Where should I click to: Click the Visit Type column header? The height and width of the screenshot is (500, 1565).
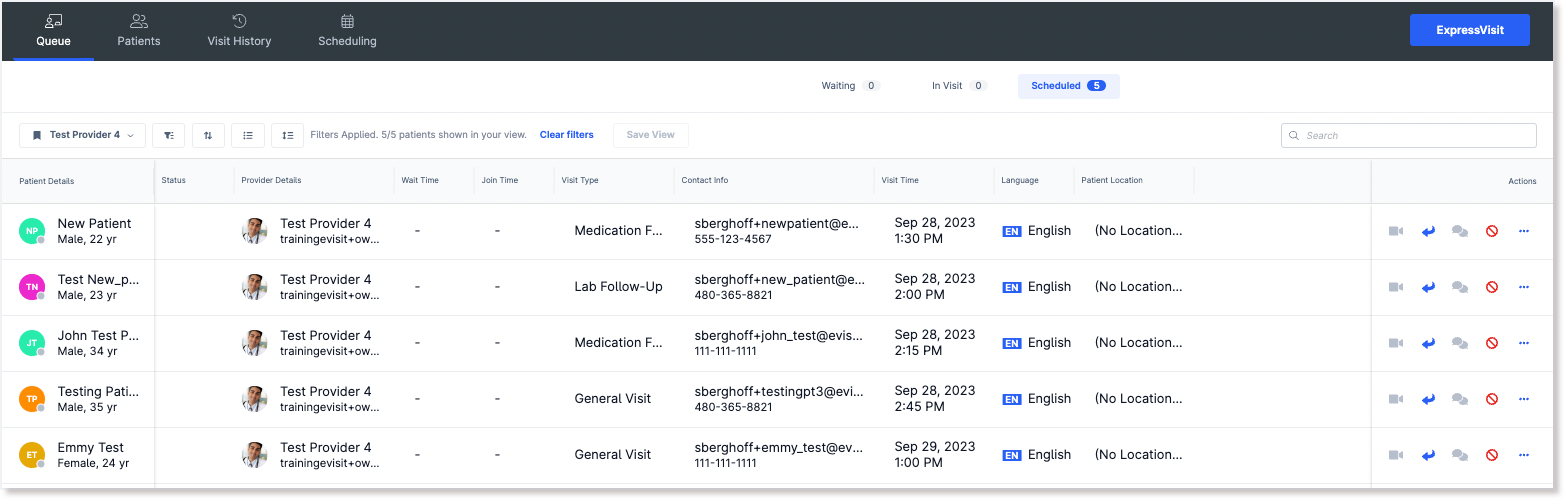click(x=580, y=181)
